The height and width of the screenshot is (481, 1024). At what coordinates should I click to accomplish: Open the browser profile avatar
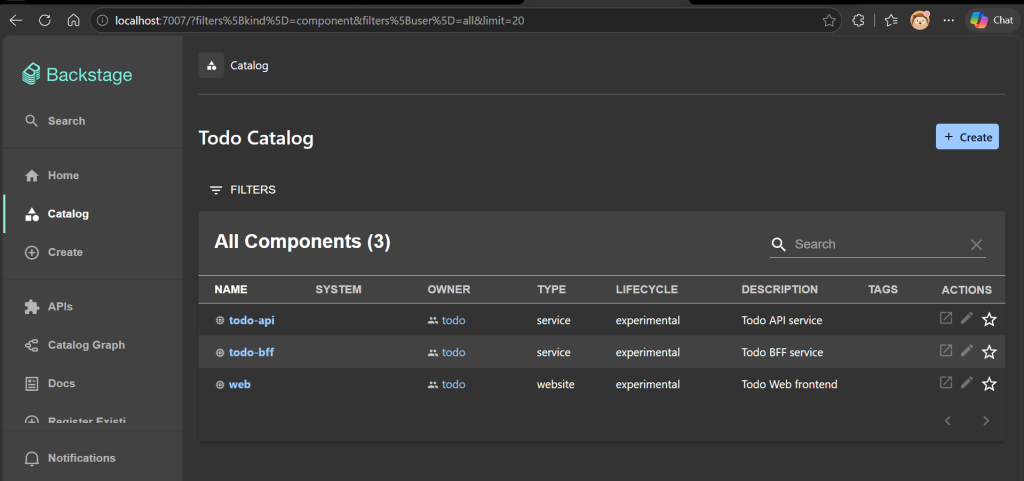click(920, 20)
